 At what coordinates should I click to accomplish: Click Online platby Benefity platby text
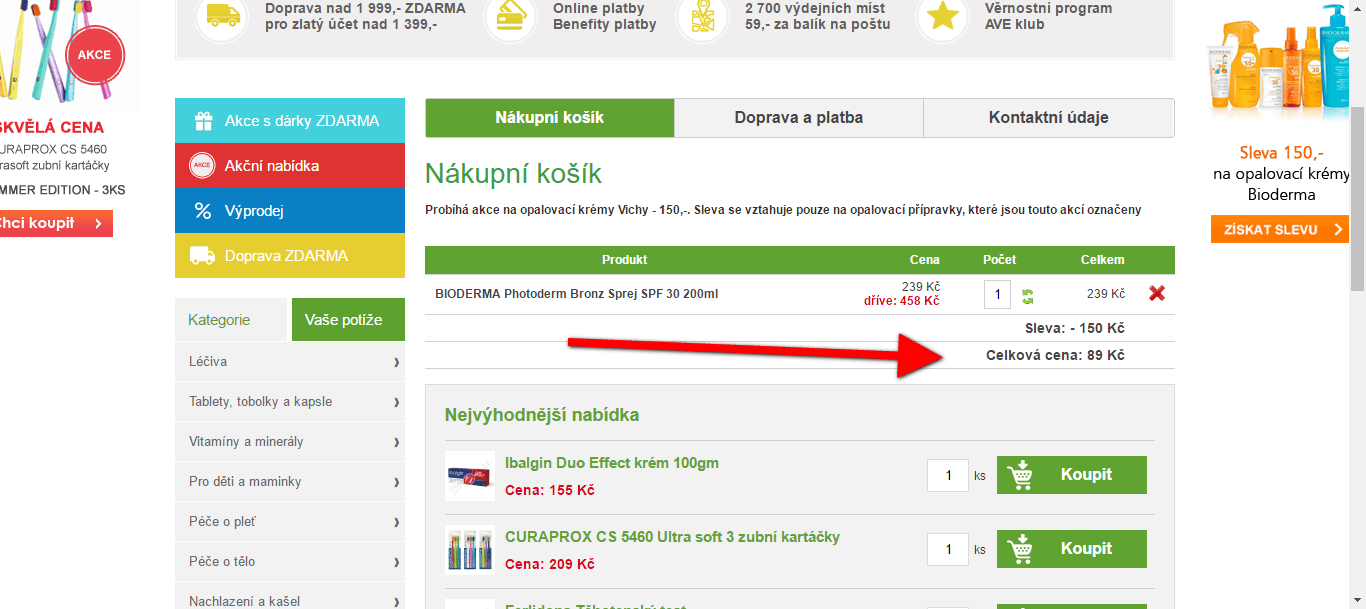(x=605, y=16)
